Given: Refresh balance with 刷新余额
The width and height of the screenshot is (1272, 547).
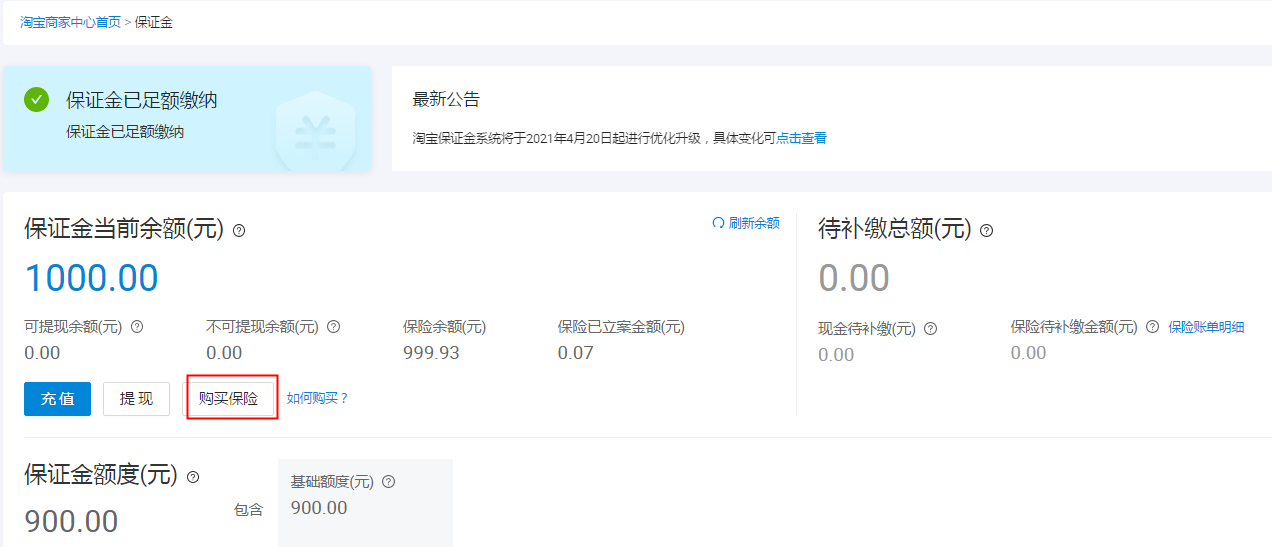Looking at the screenshot, I should 746,223.
